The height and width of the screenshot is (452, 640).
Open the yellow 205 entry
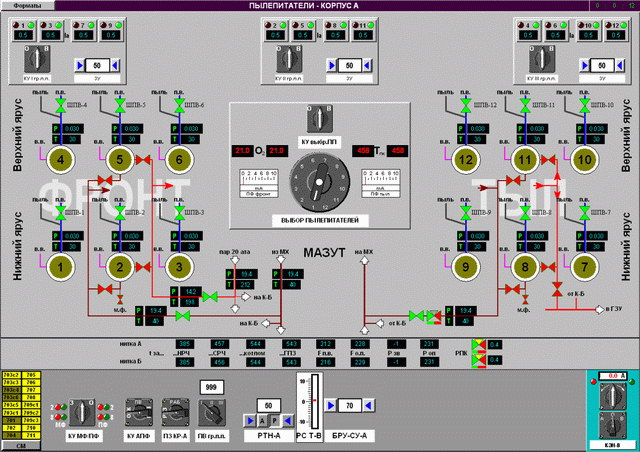coord(31,375)
